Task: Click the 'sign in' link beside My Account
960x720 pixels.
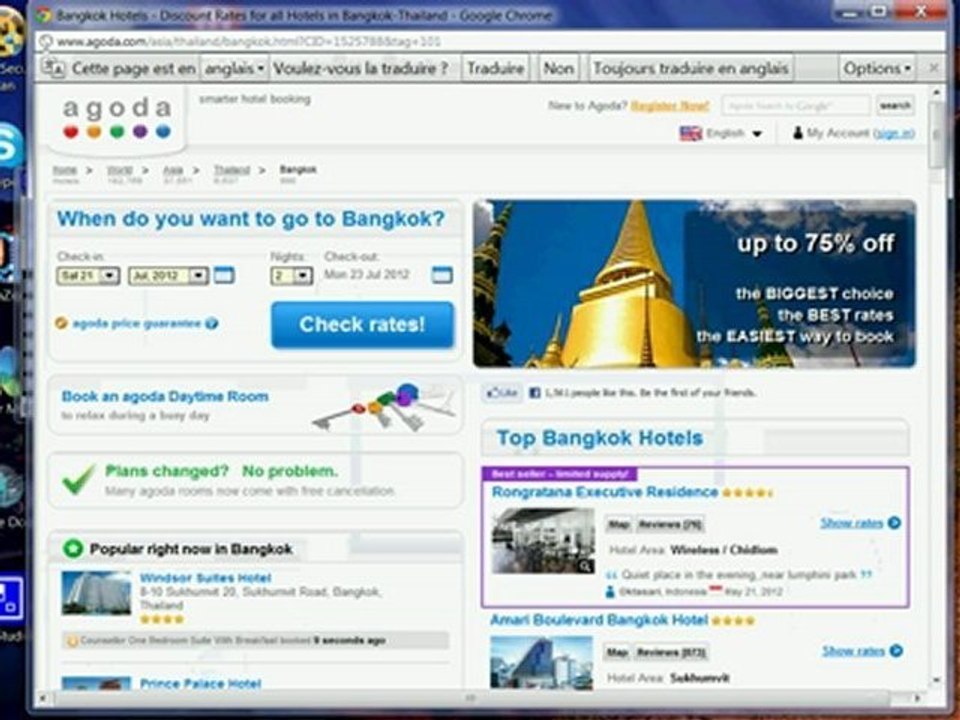Action: point(894,133)
